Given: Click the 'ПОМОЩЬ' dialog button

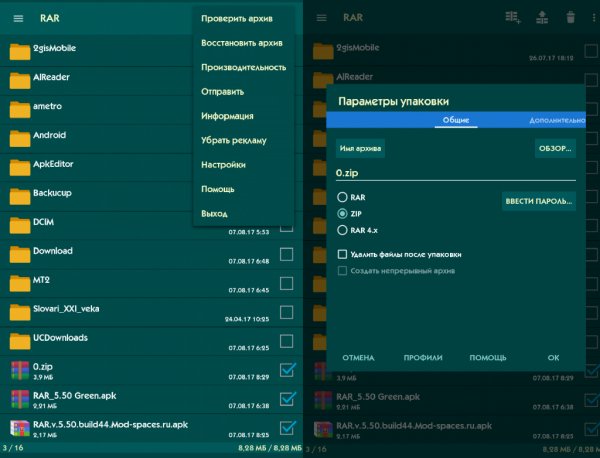Looking at the screenshot, I should coord(488,358).
